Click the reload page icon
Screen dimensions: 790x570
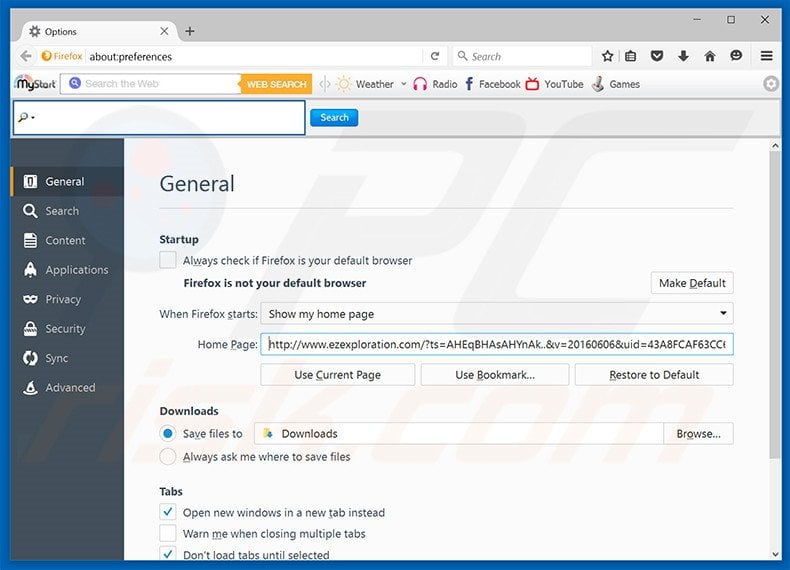435,56
